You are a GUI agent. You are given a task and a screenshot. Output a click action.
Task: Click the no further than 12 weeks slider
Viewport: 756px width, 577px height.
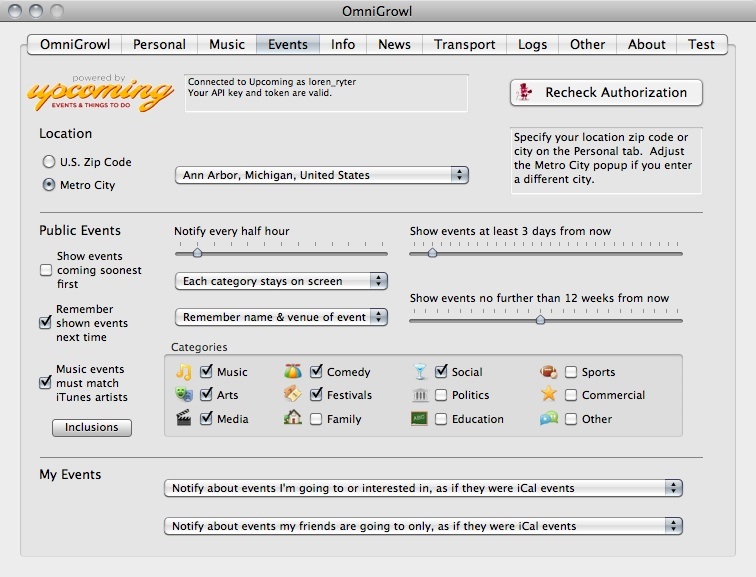click(546, 318)
